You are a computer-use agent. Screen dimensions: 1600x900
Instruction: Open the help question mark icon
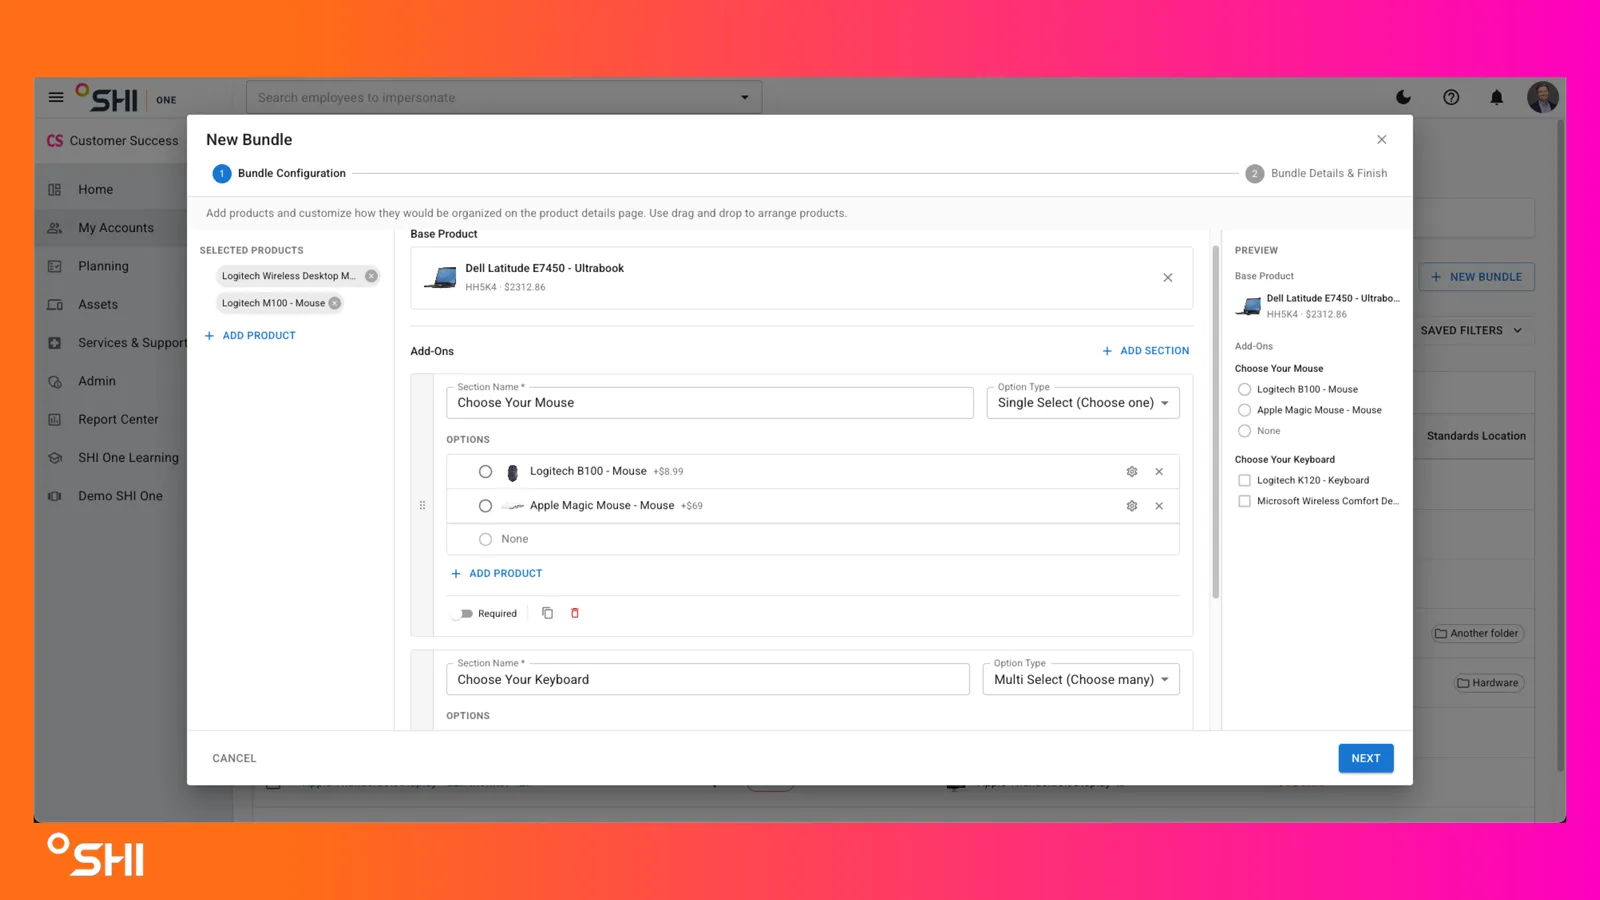coord(1451,97)
